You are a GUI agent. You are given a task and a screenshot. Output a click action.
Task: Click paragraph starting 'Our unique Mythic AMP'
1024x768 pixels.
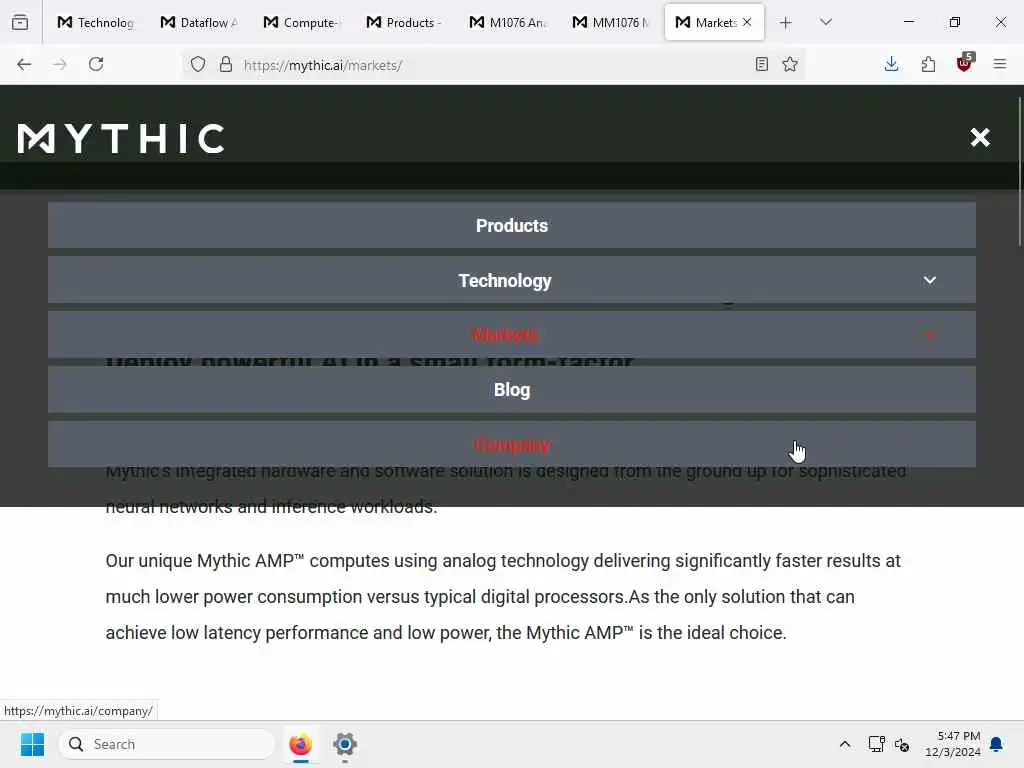point(503,597)
